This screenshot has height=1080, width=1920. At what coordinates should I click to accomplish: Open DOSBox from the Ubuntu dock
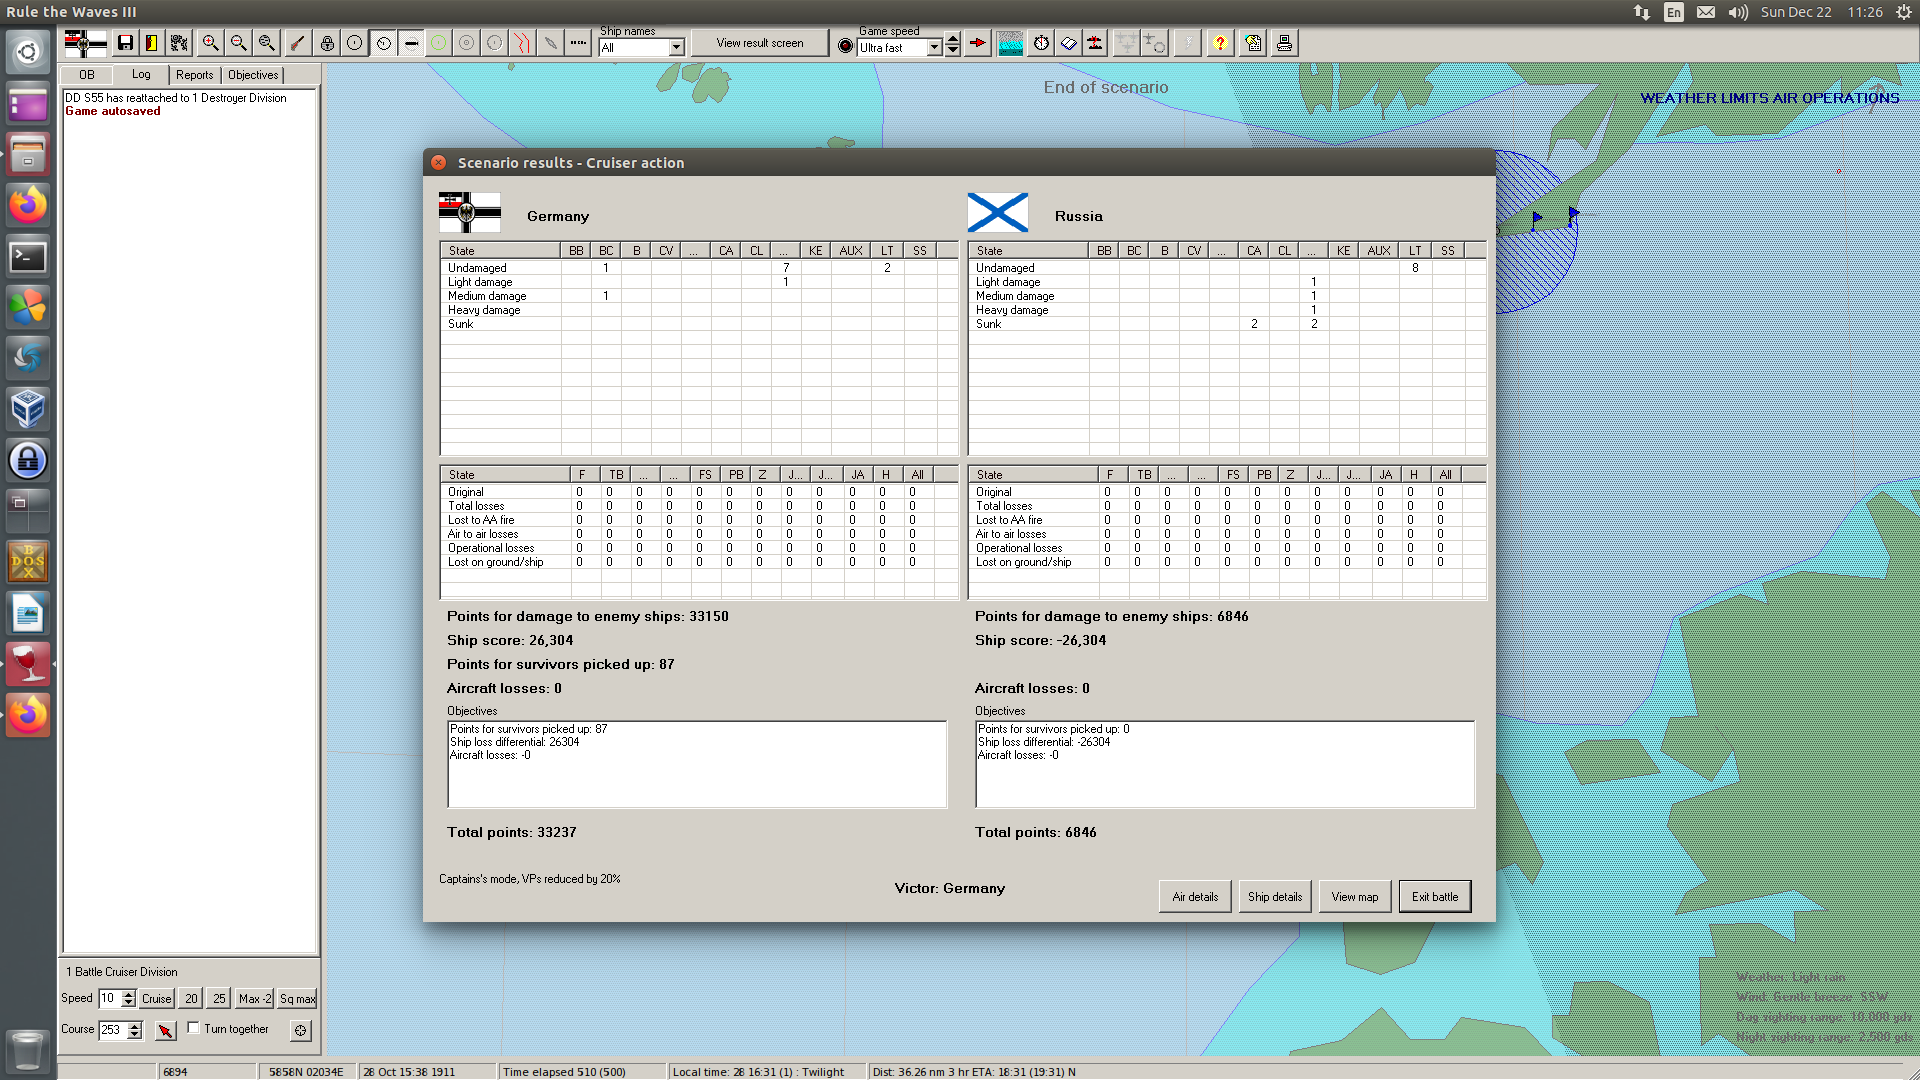click(28, 562)
